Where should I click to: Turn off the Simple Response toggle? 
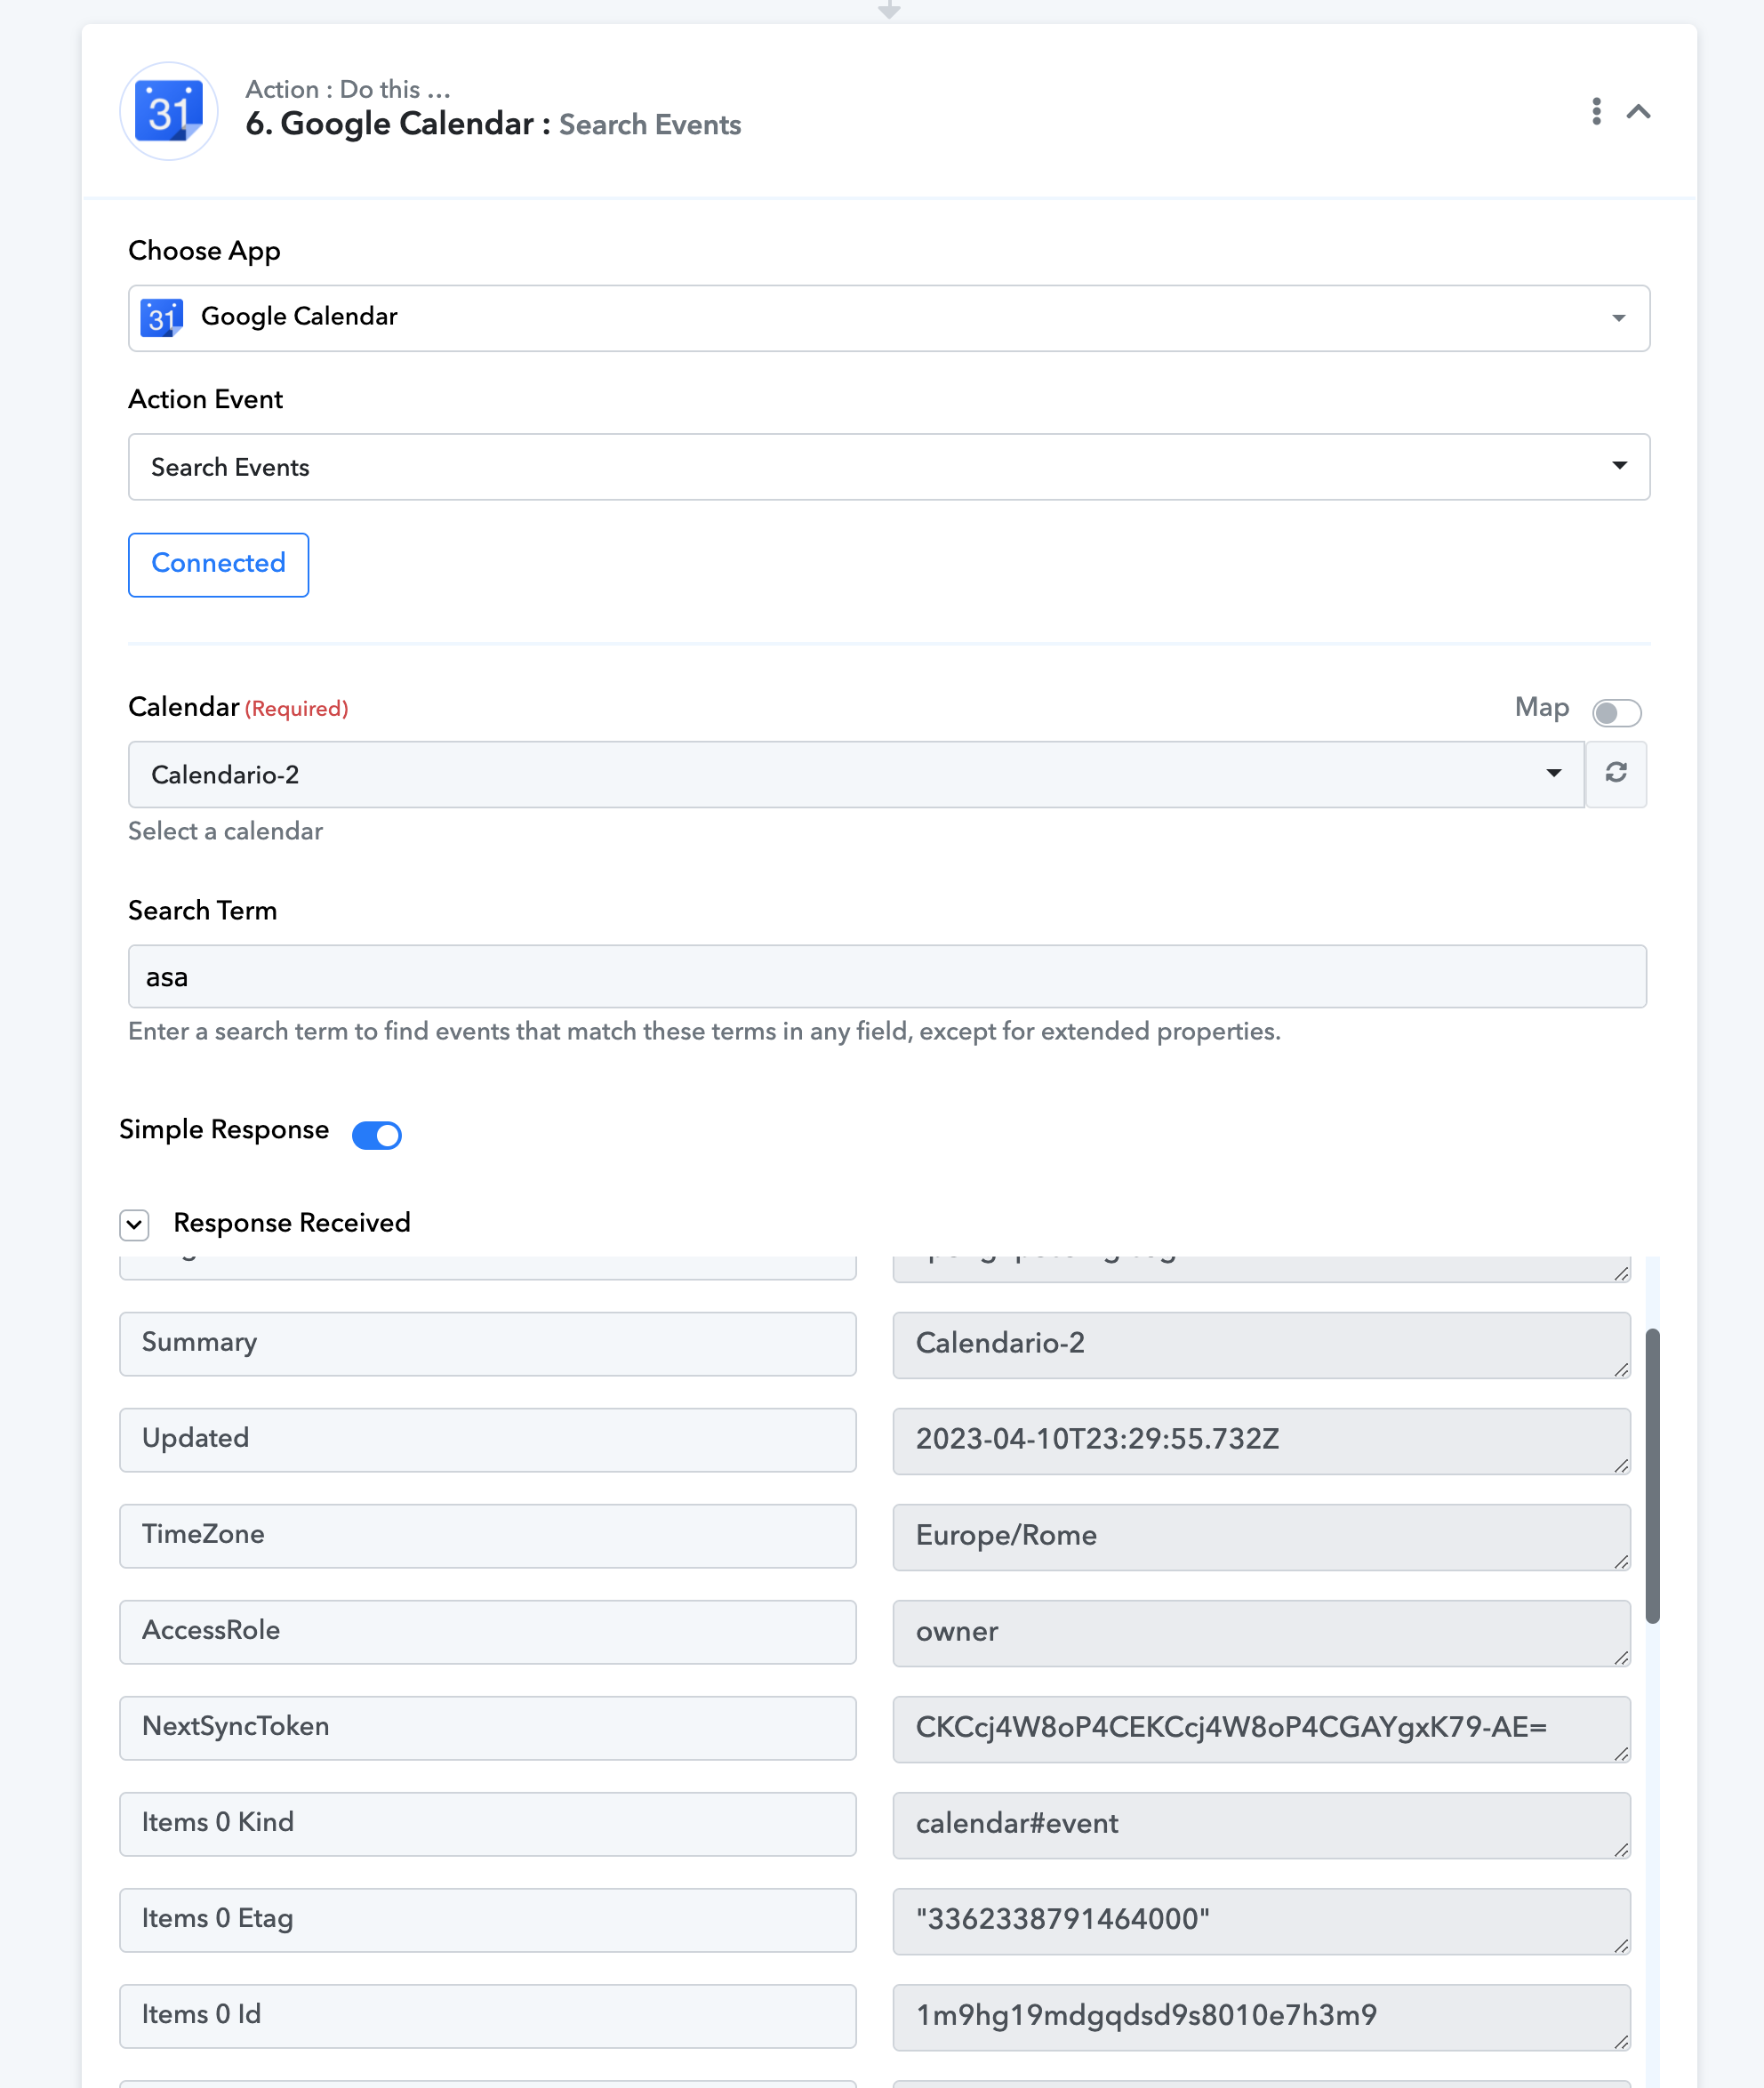(377, 1134)
